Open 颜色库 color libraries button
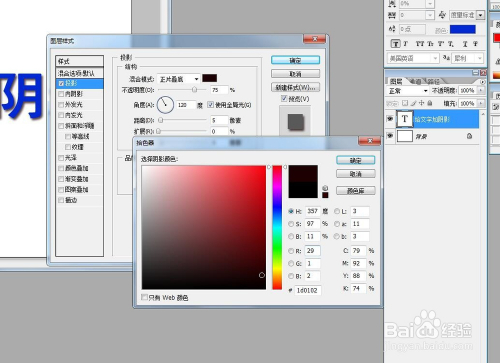The height and width of the screenshot is (363, 500). (356, 191)
